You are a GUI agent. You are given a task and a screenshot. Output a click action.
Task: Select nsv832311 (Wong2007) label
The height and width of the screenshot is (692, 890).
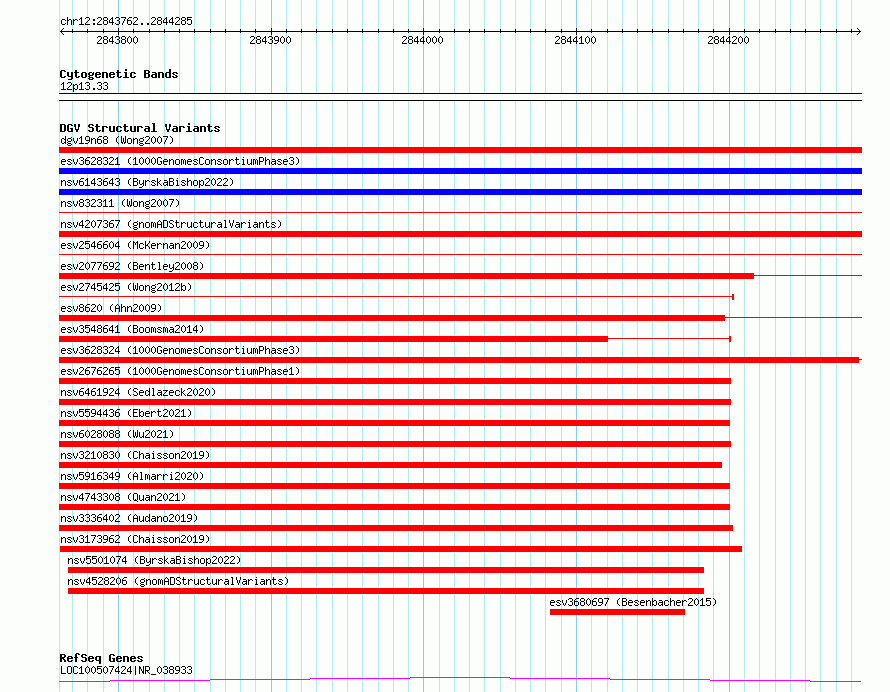(120, 203)
